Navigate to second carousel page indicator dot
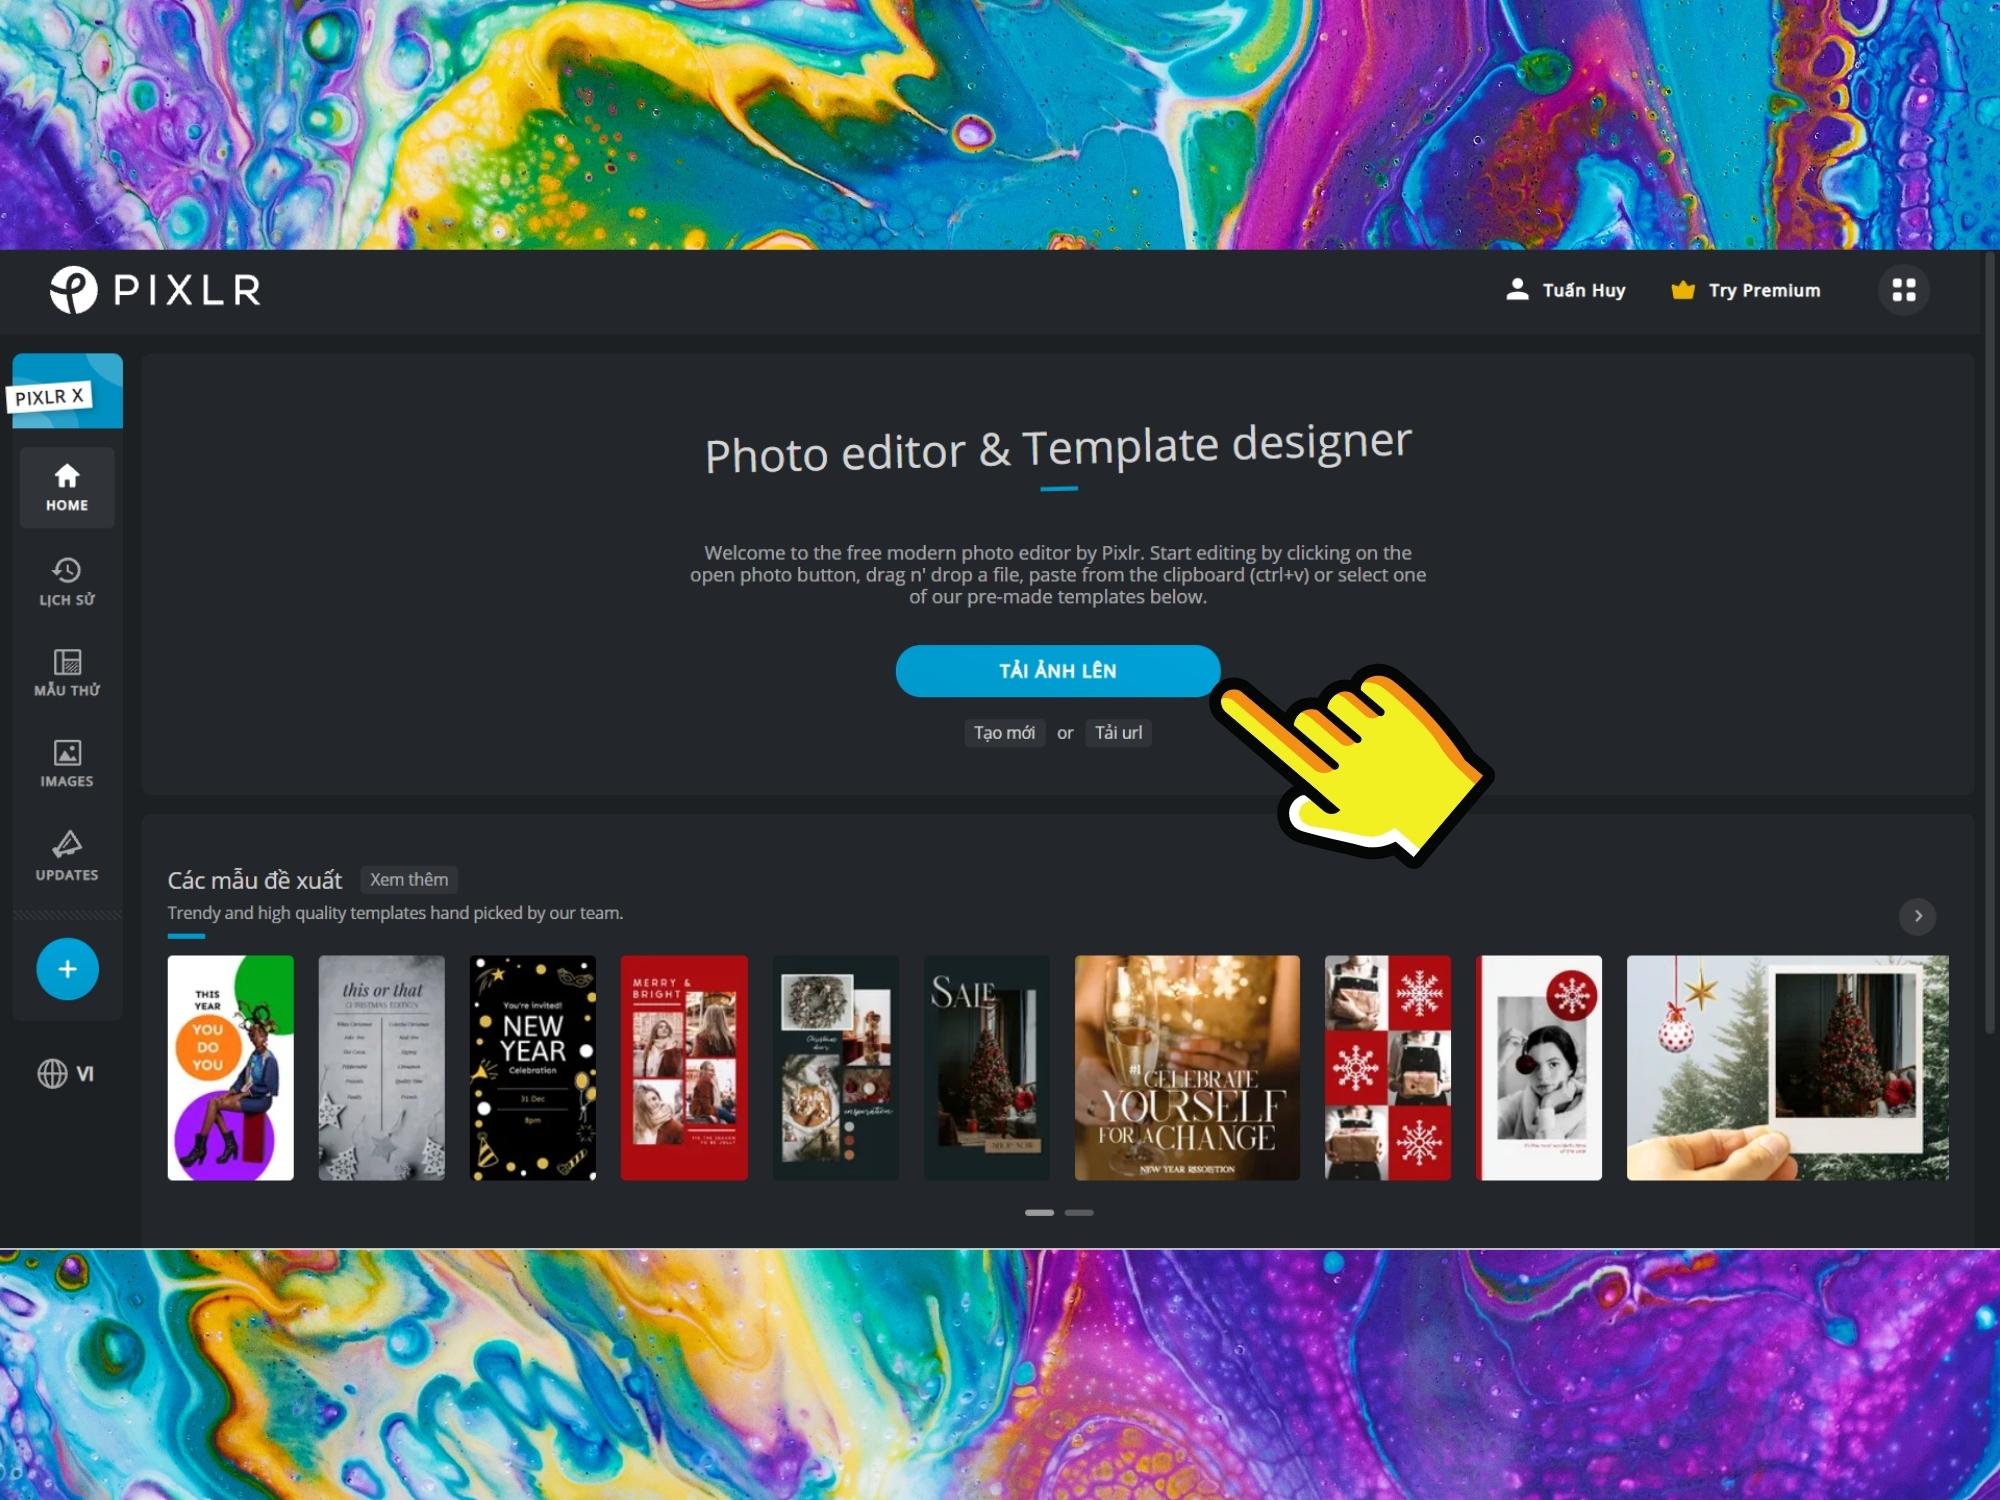Image resolution: width=2000 pixels, height=1500 pixels. (1079, 1212)
